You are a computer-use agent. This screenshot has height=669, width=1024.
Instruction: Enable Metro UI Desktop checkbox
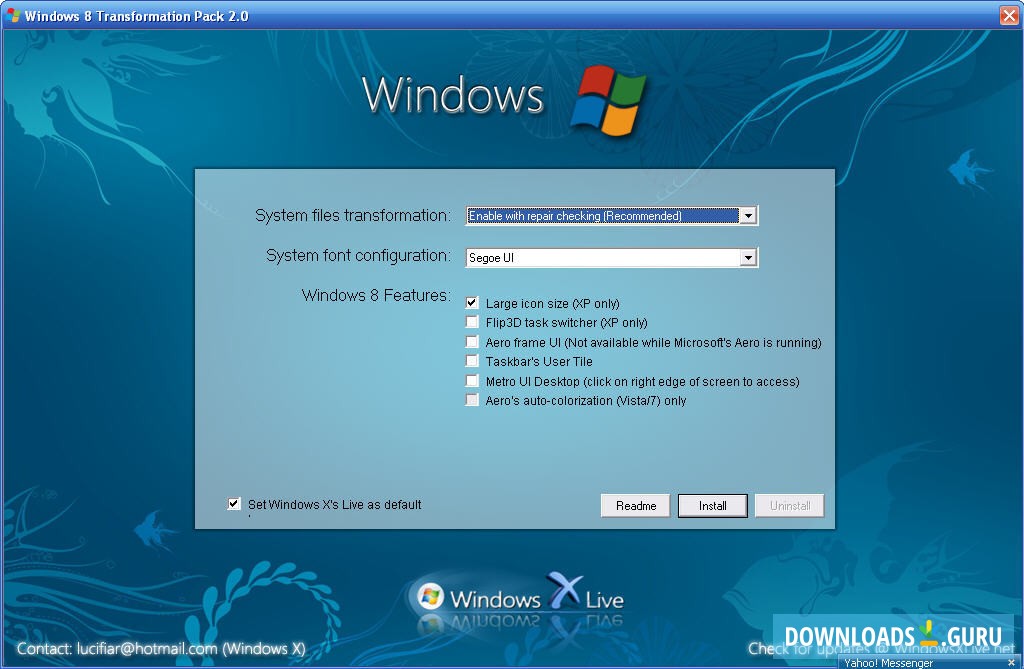(472, 380)
